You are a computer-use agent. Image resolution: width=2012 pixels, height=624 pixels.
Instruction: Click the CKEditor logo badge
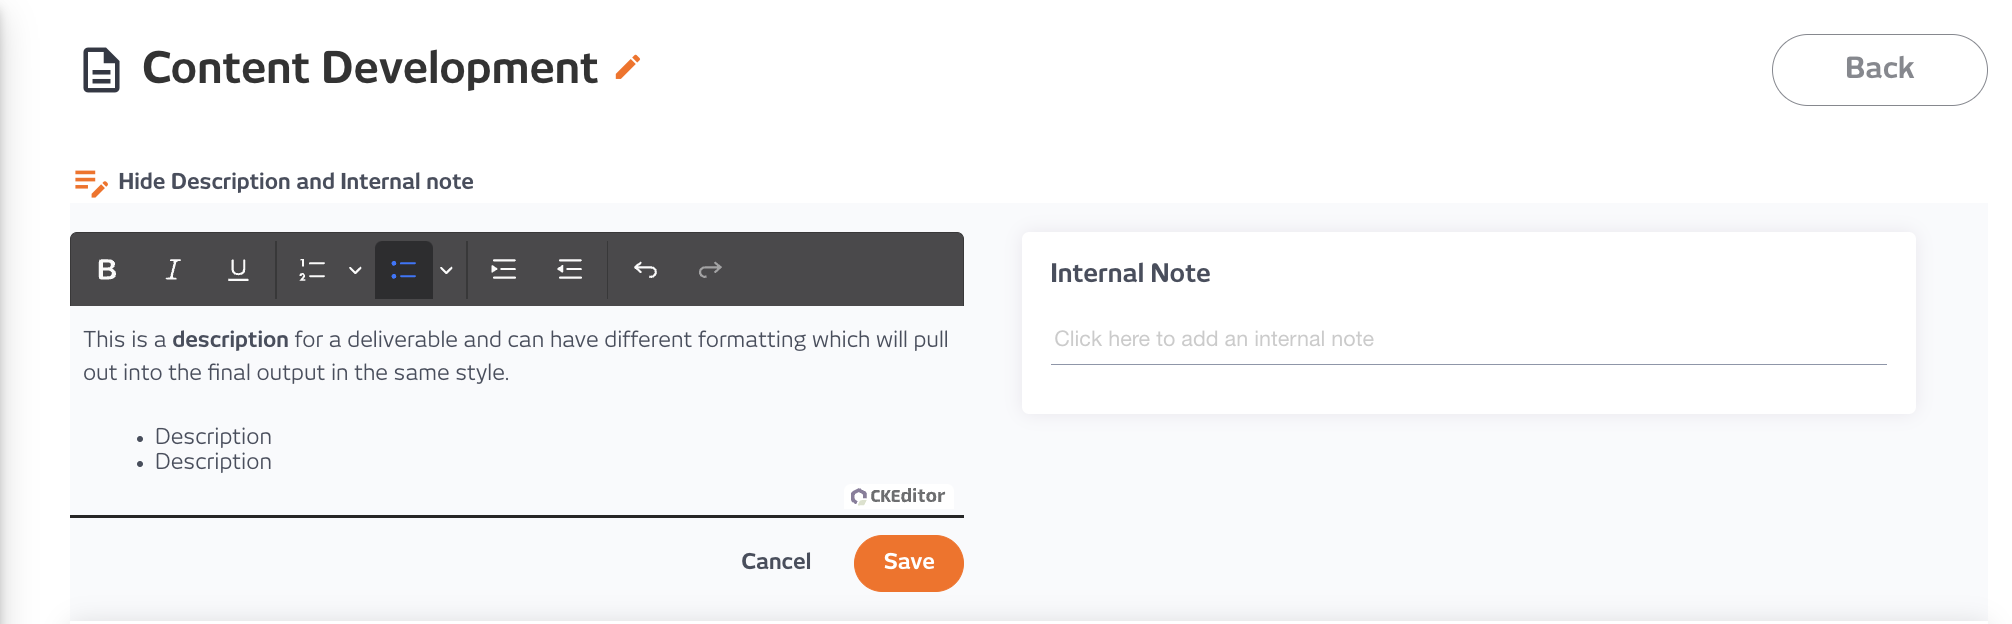click(898, 496)
